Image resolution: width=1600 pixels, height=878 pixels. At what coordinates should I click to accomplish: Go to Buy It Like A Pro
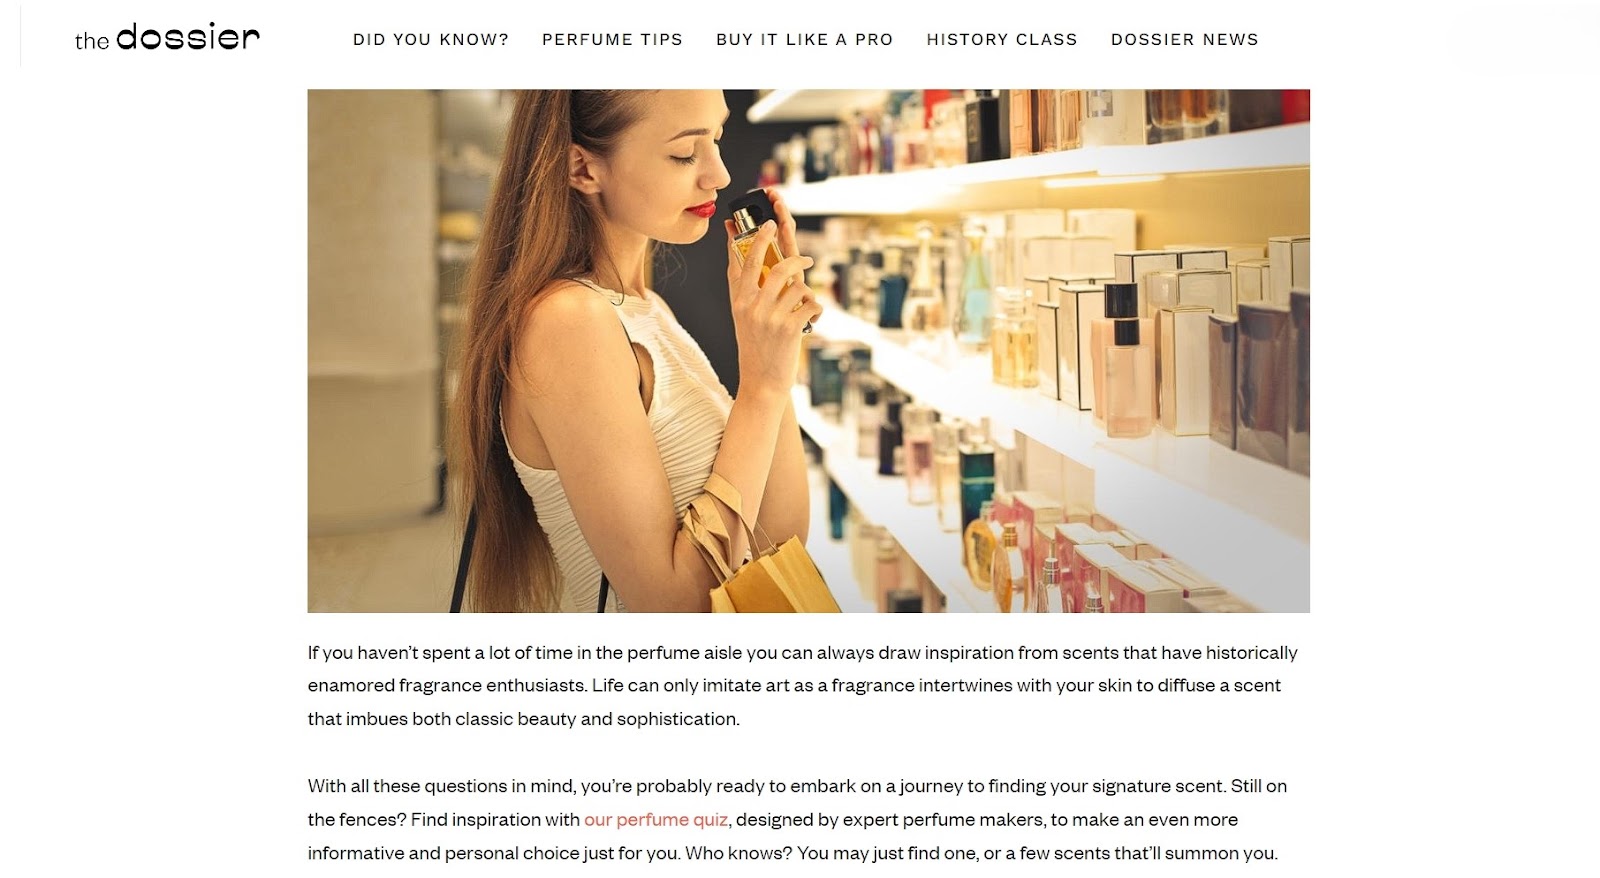[x=805, y=40]
